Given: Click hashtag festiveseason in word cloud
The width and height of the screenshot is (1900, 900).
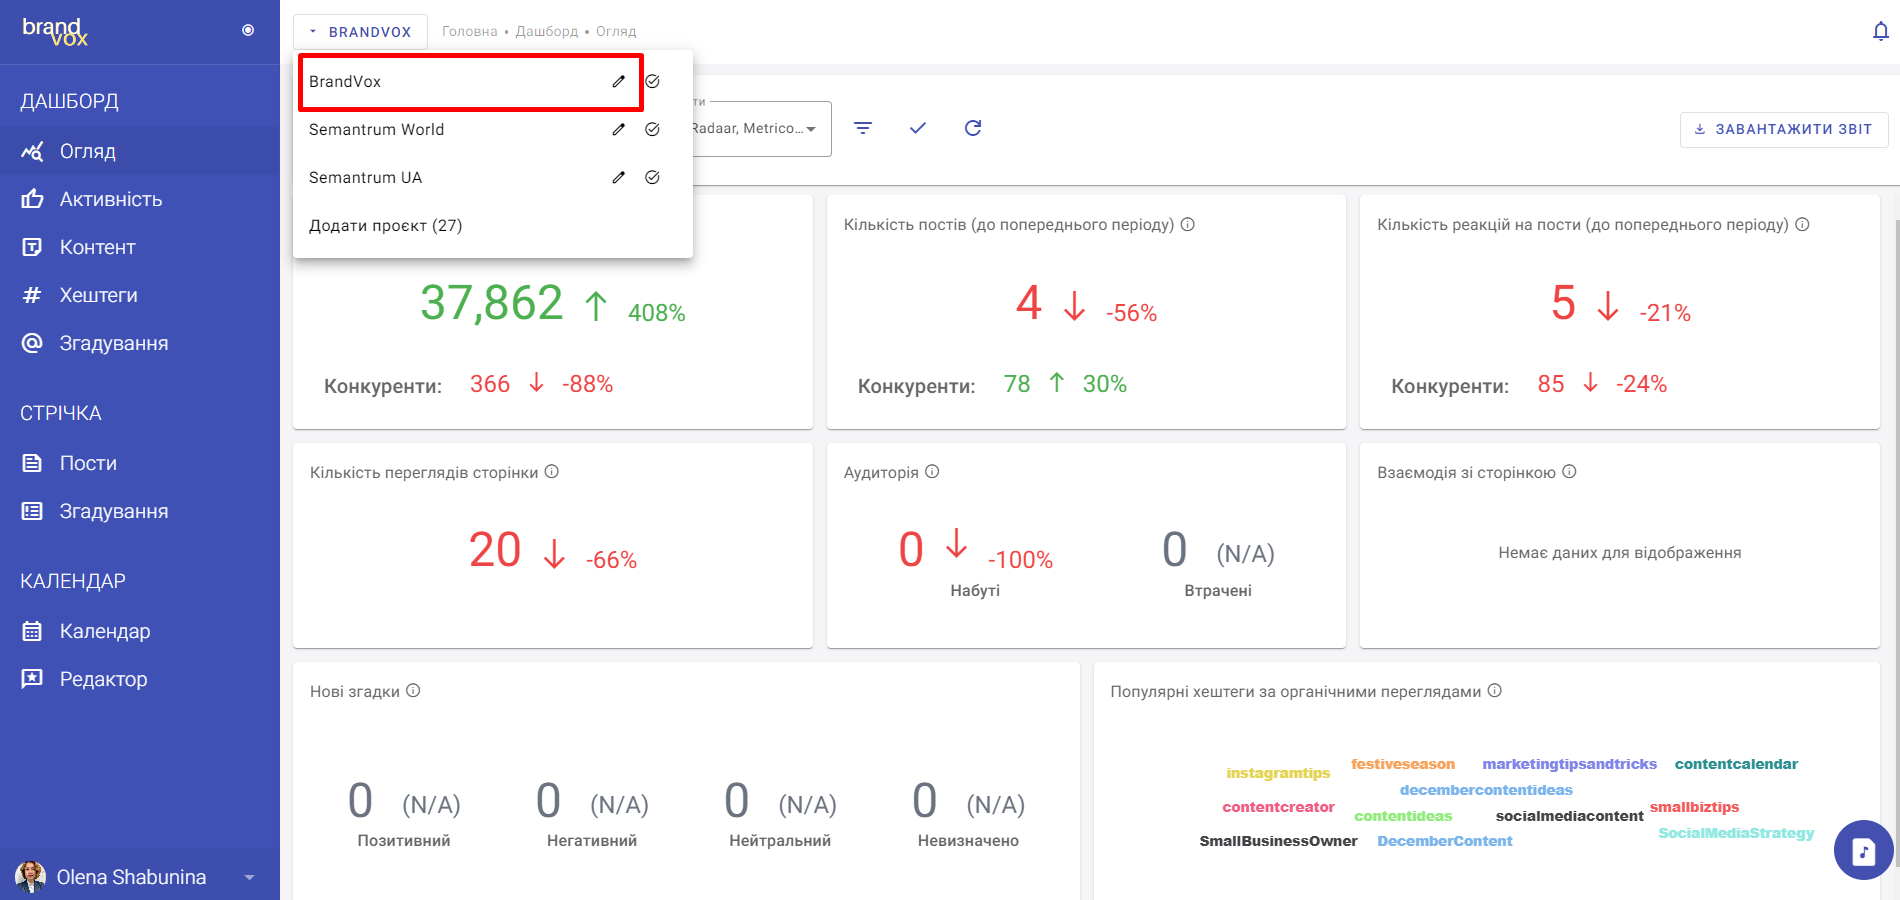Looking at the screenshot, I should (1403, 764).
